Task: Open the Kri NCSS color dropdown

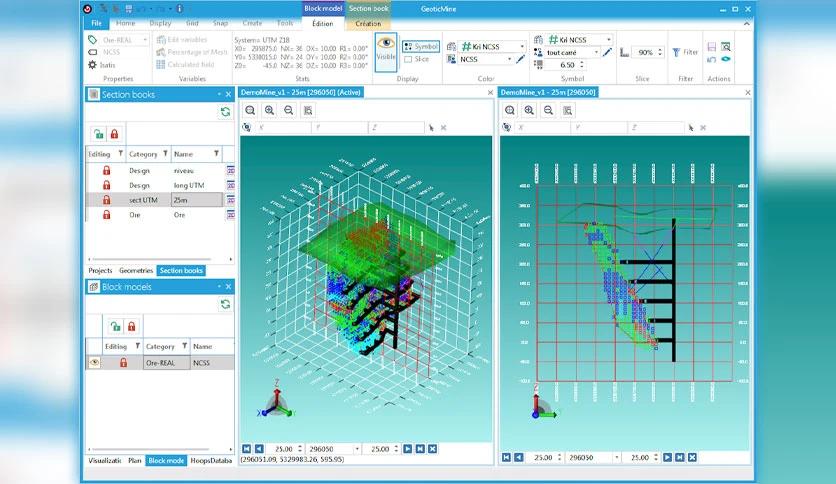Action: pos(522,46)
